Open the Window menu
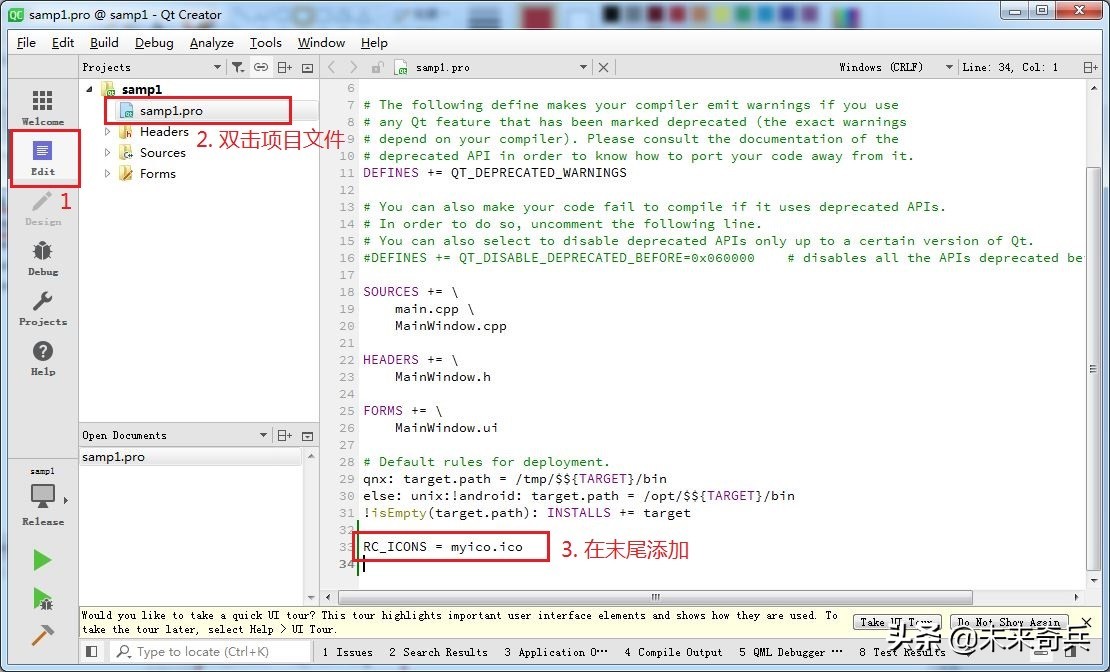 tap(321, 42)
